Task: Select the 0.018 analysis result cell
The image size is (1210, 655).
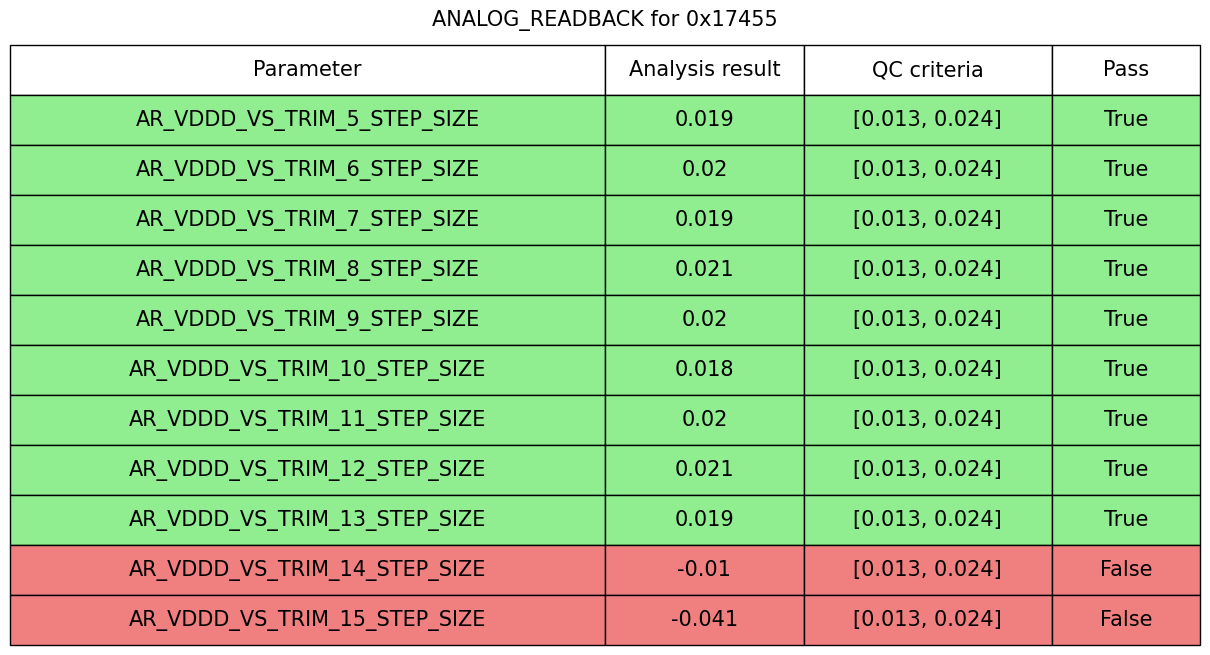Action: [704, 370]
